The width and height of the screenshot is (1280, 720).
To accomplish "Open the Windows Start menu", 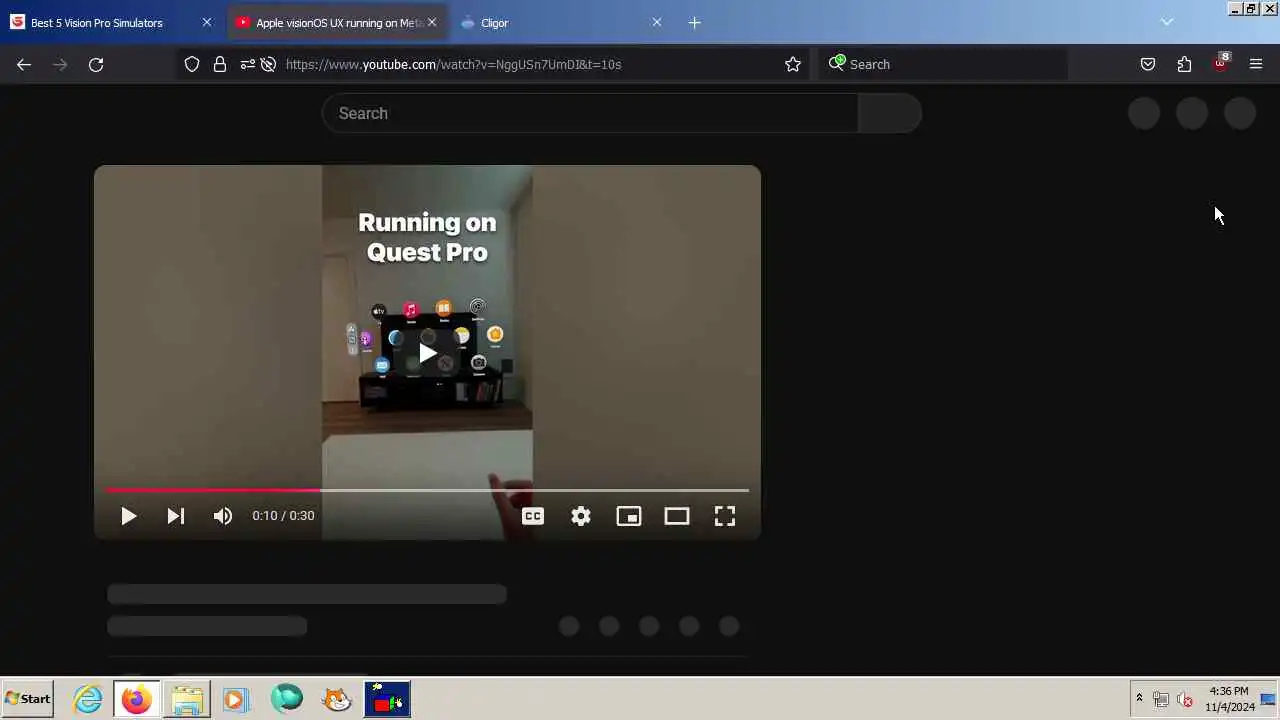I will point(28,699).
